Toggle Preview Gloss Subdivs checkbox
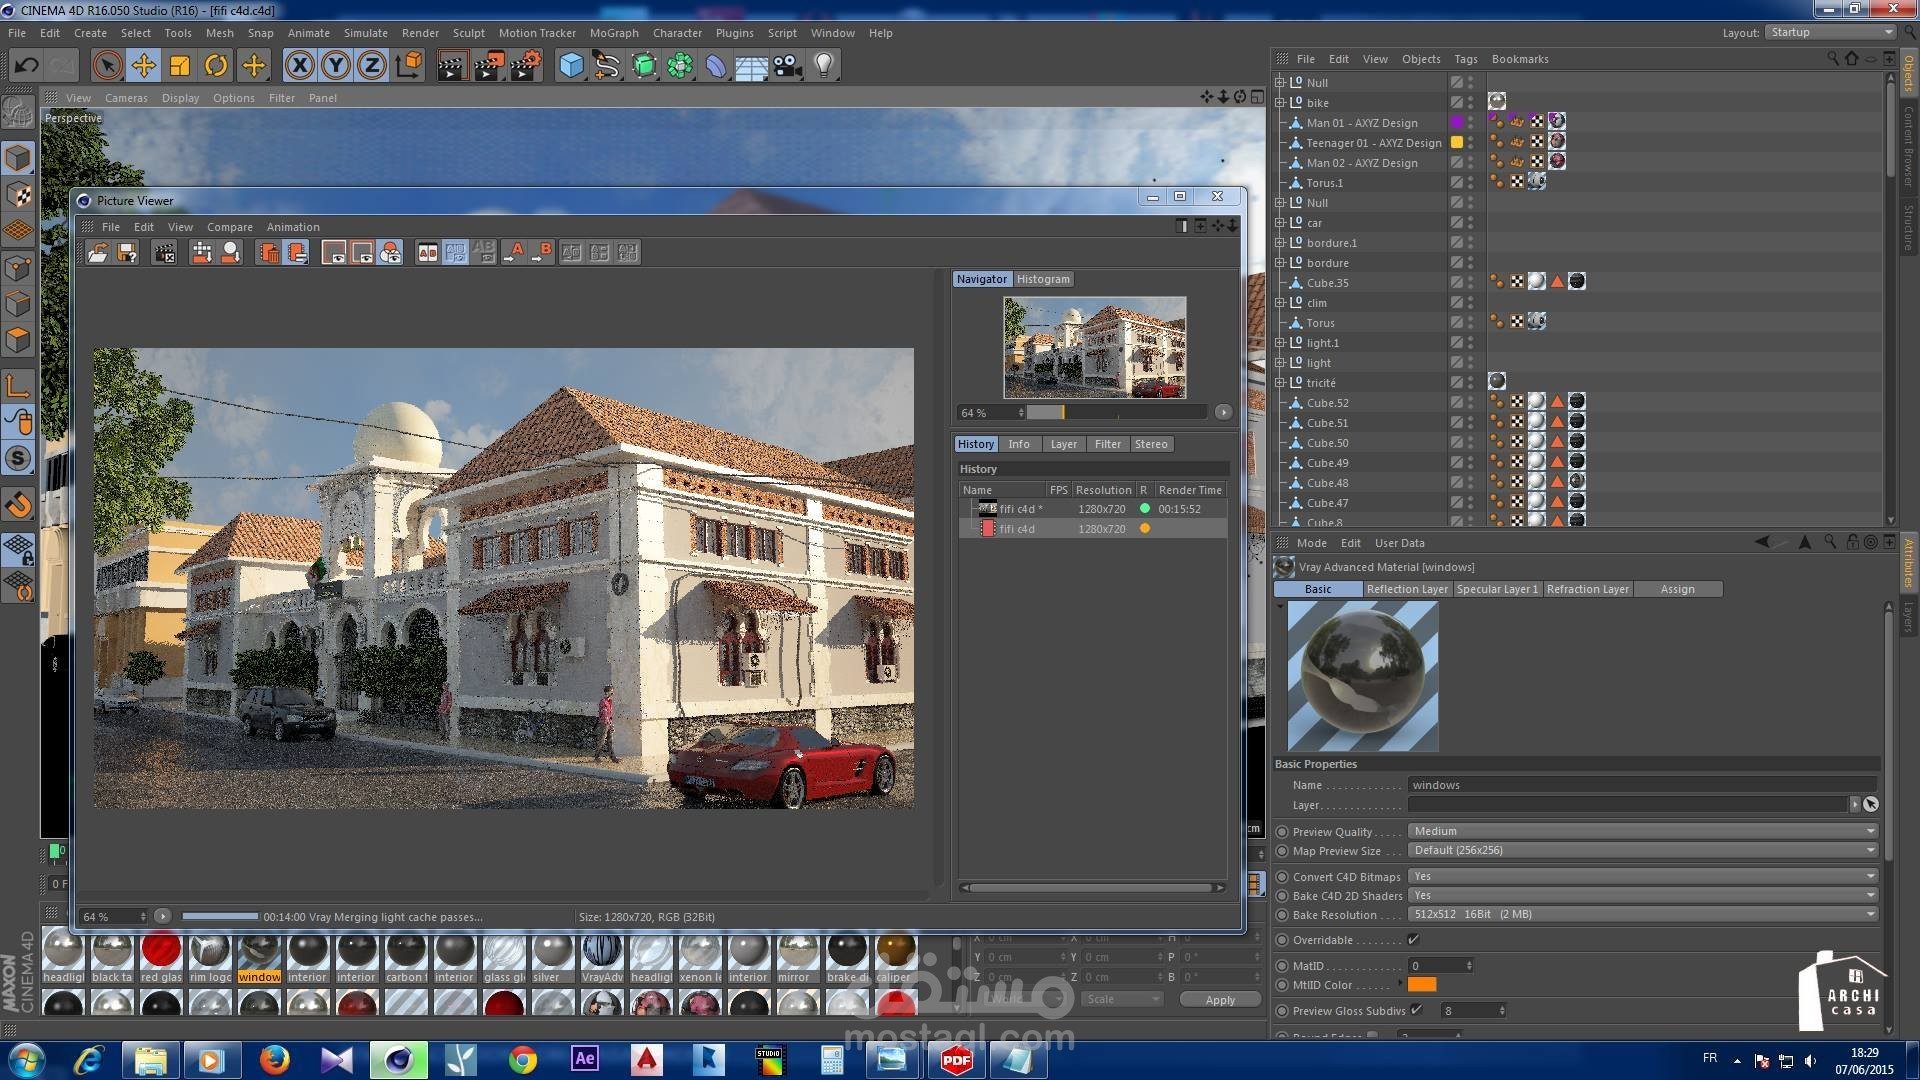This screenshot has height=1080, width=1920. point(1416,1010)
